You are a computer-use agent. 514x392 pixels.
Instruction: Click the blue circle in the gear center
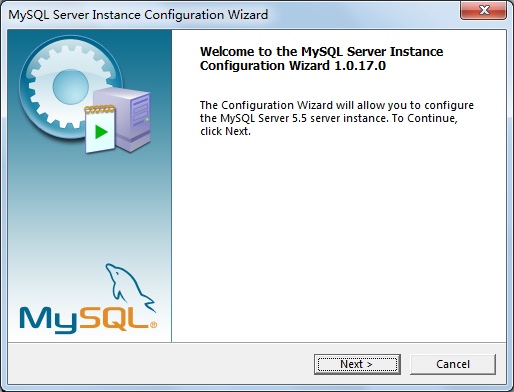(70, 86)
